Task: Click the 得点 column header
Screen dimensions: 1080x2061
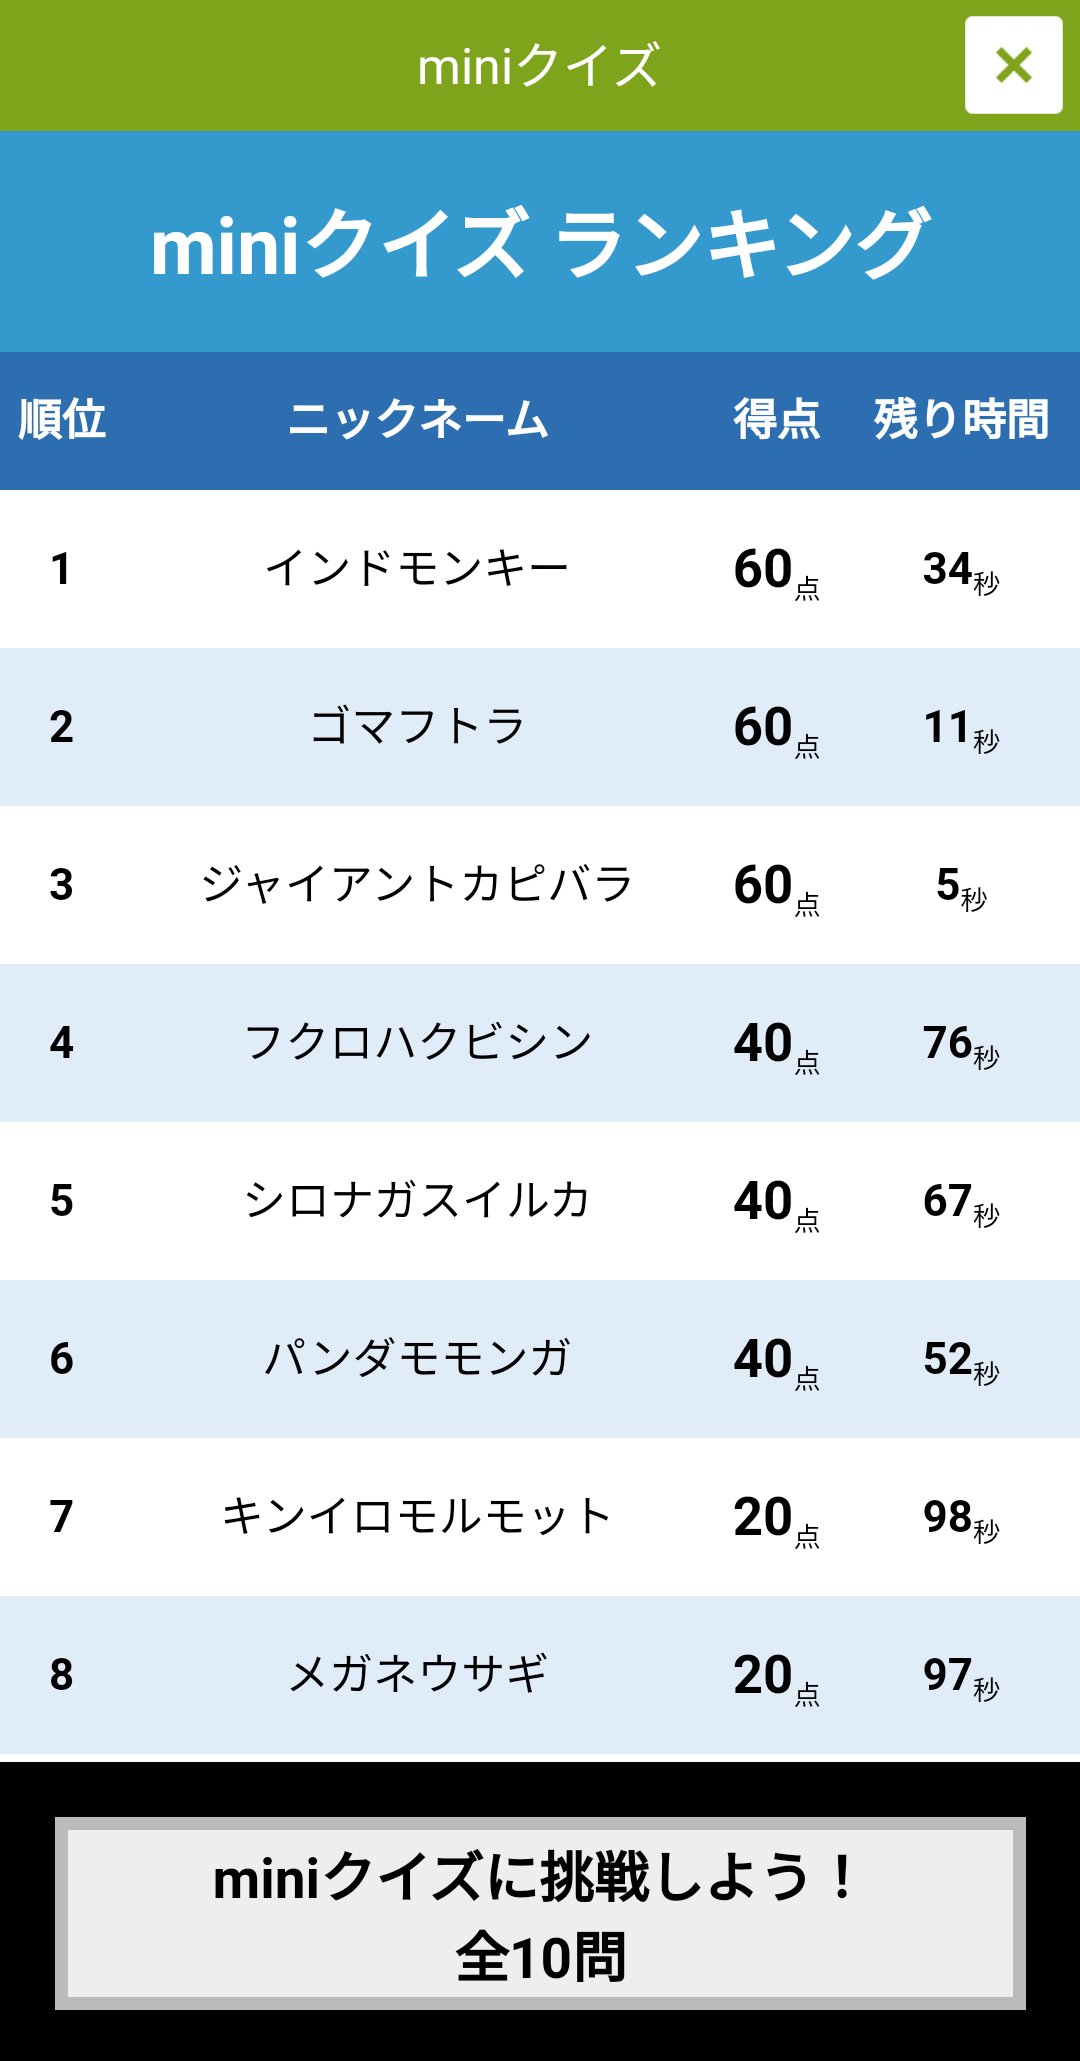Action: click(x=777, y=419)
